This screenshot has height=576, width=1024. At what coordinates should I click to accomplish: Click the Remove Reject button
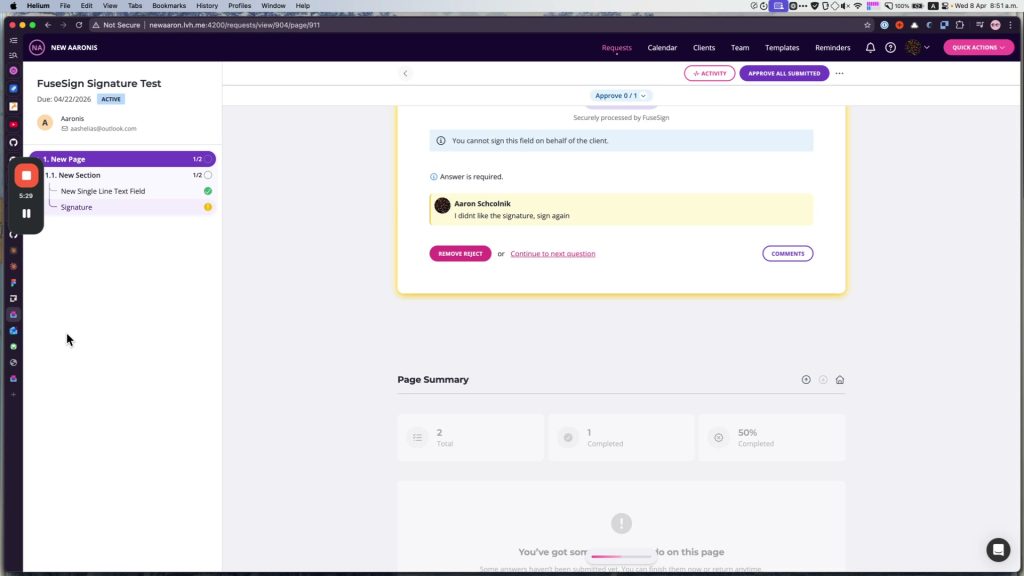(460, 253)
